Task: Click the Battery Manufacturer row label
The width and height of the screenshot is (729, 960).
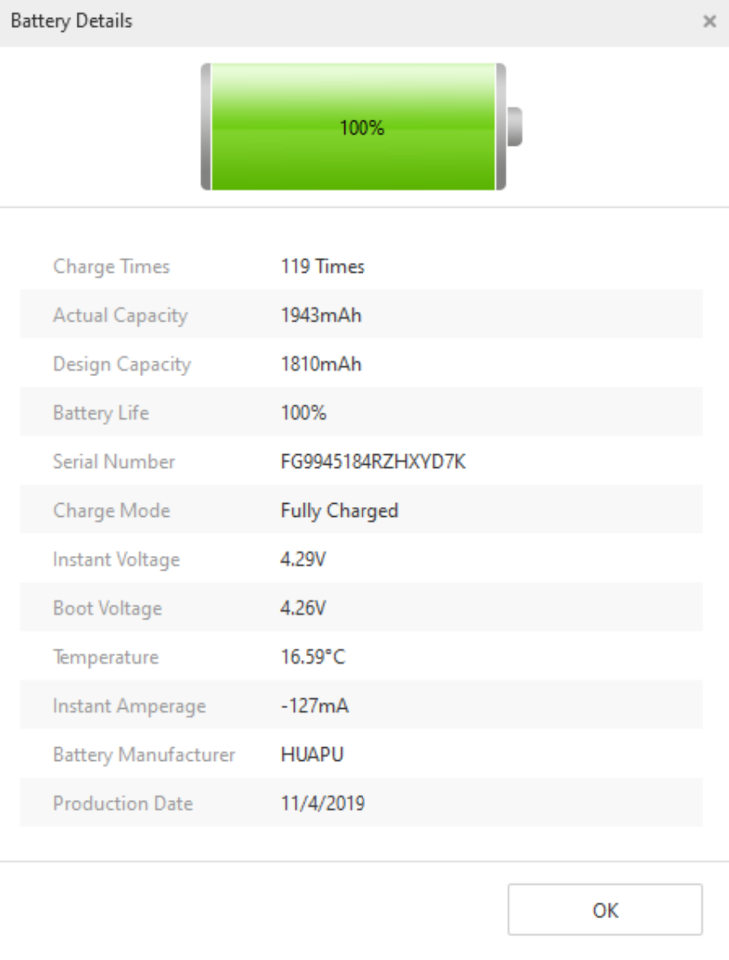Action: [x=144, y=755]
